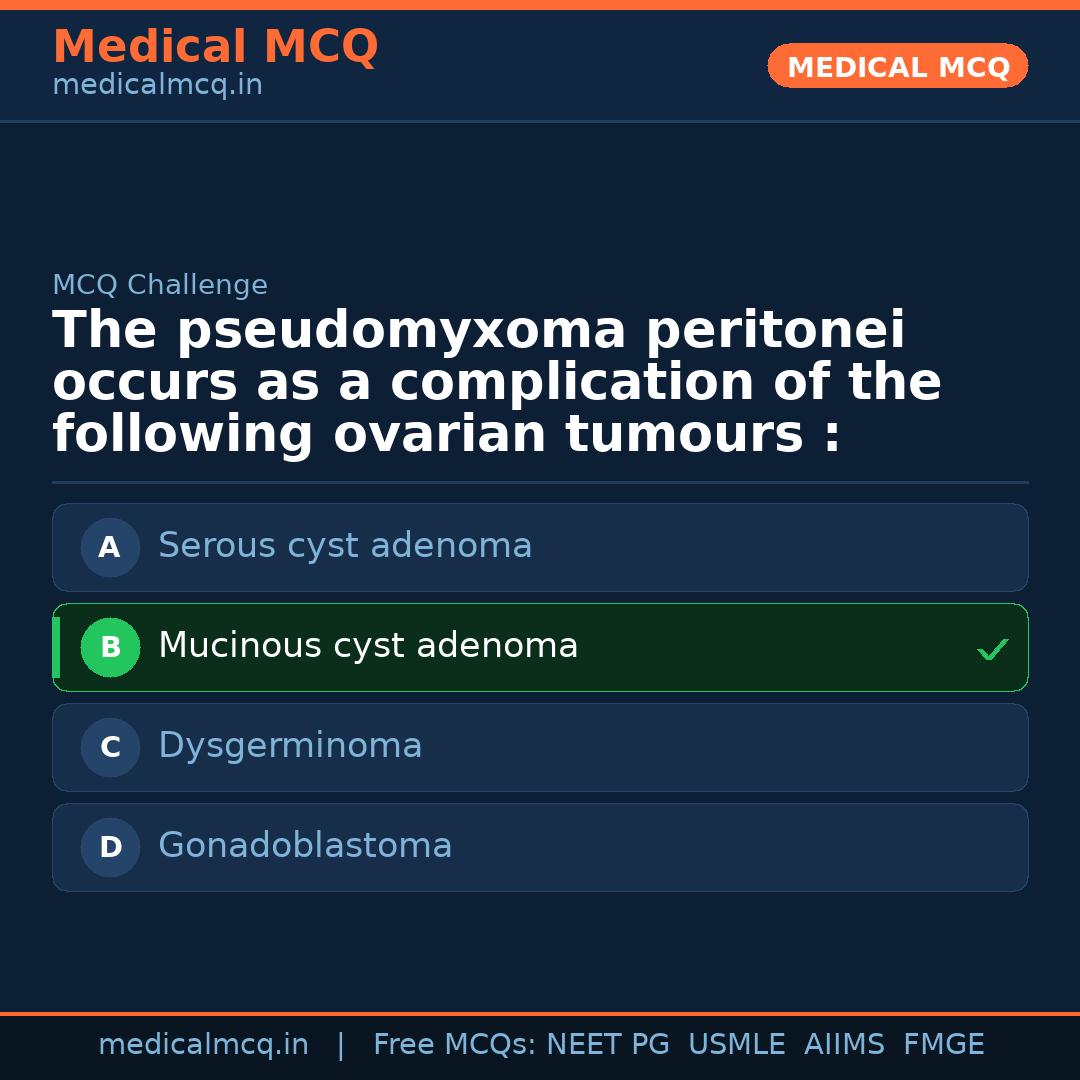Click USMLE in the footer

click(736, 1045)
